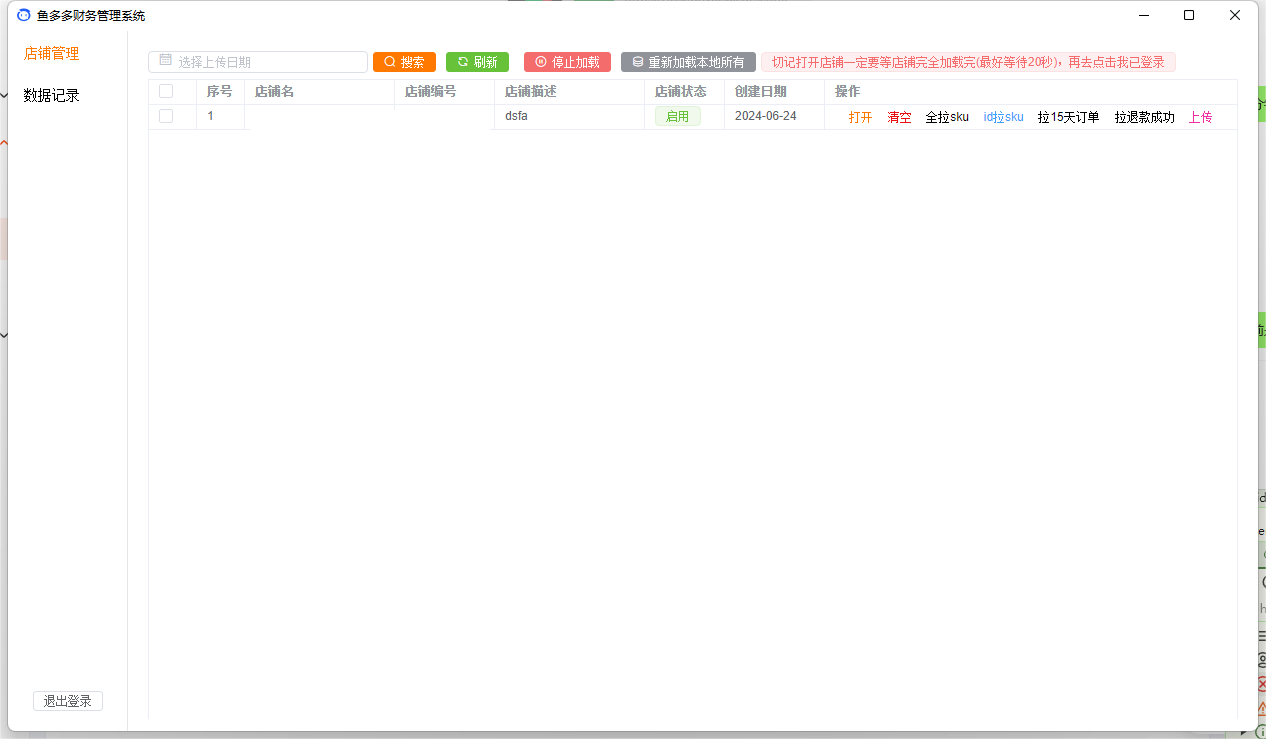Click the green 刷新 refresh button
The width and height of the screenshot is (1266, 739).
pos(477,62)
